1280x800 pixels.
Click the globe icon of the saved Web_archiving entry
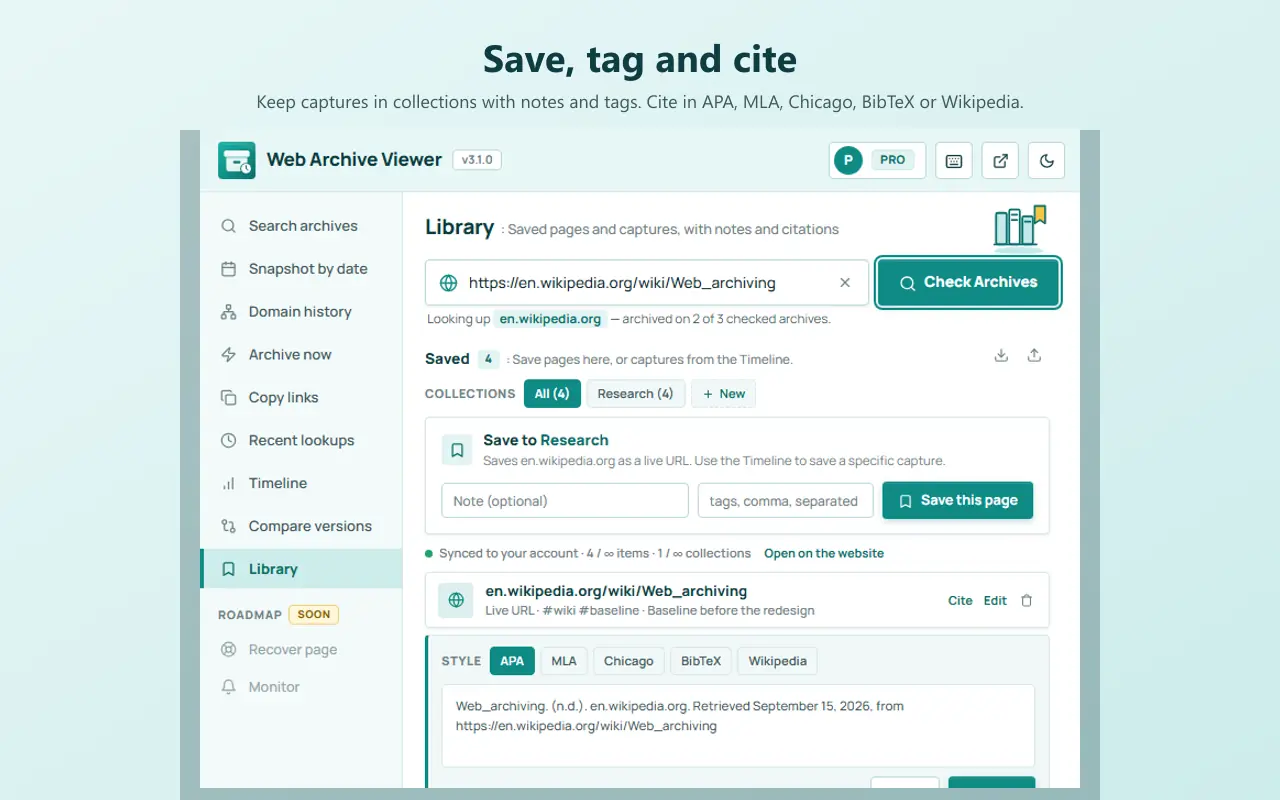pos(456,600)
